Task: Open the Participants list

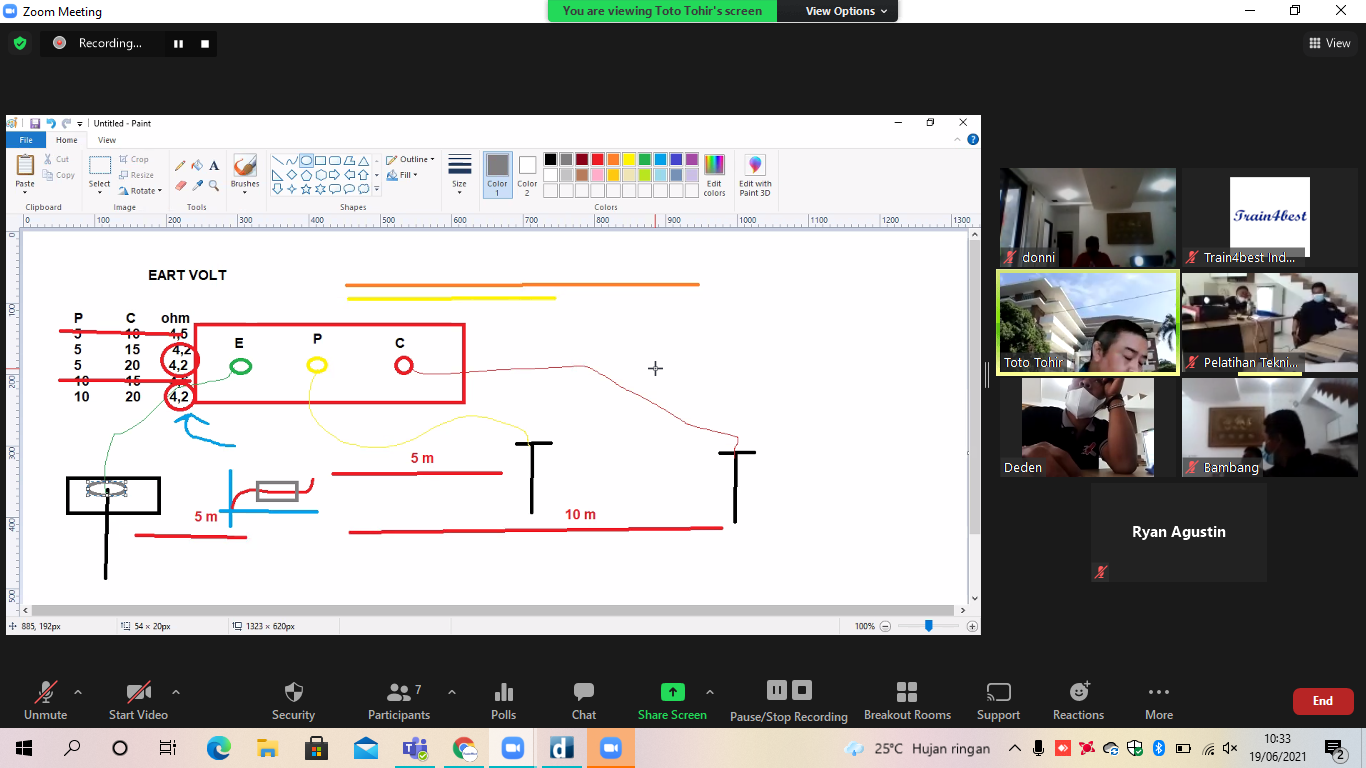Action: (399, 700)
